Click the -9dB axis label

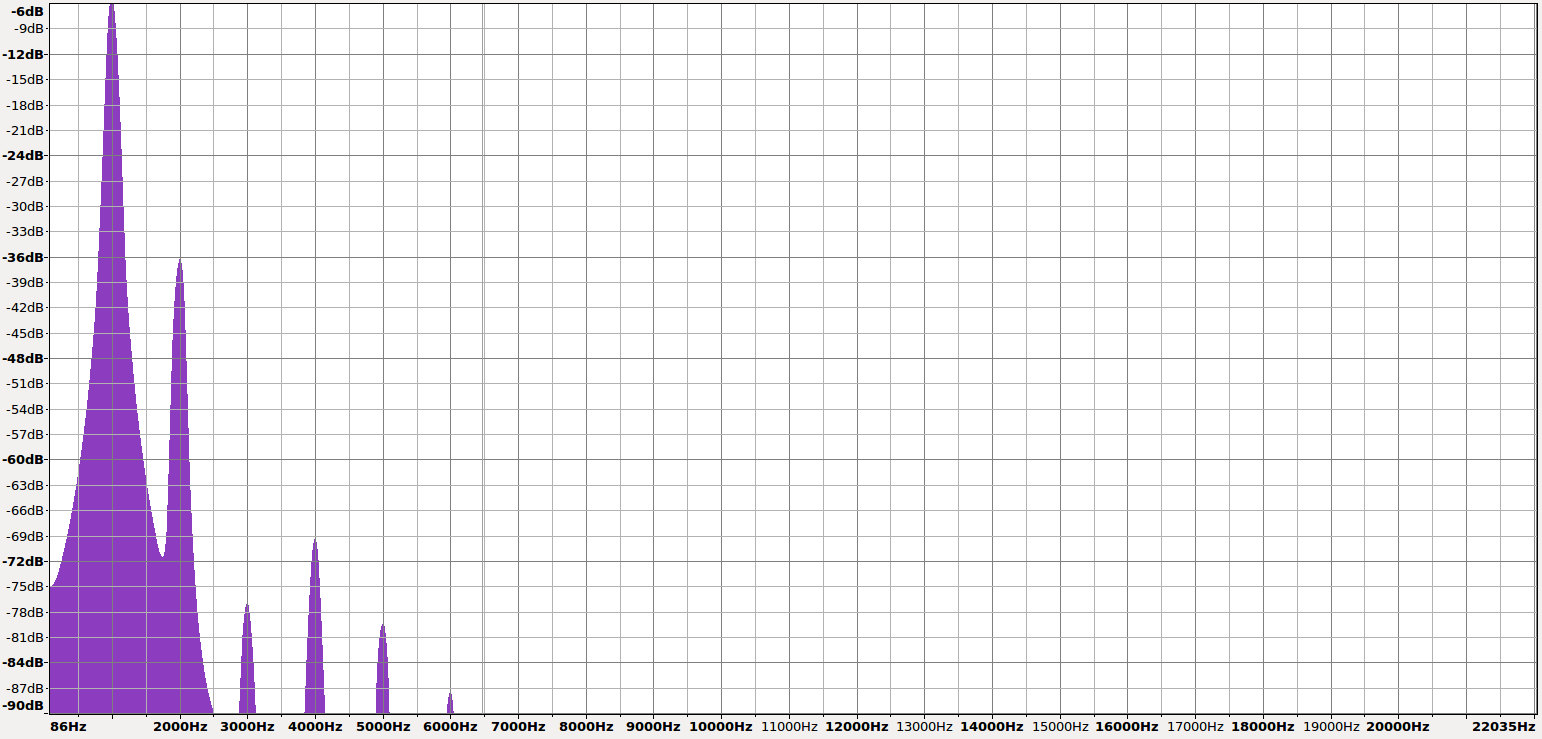[29, 28]
